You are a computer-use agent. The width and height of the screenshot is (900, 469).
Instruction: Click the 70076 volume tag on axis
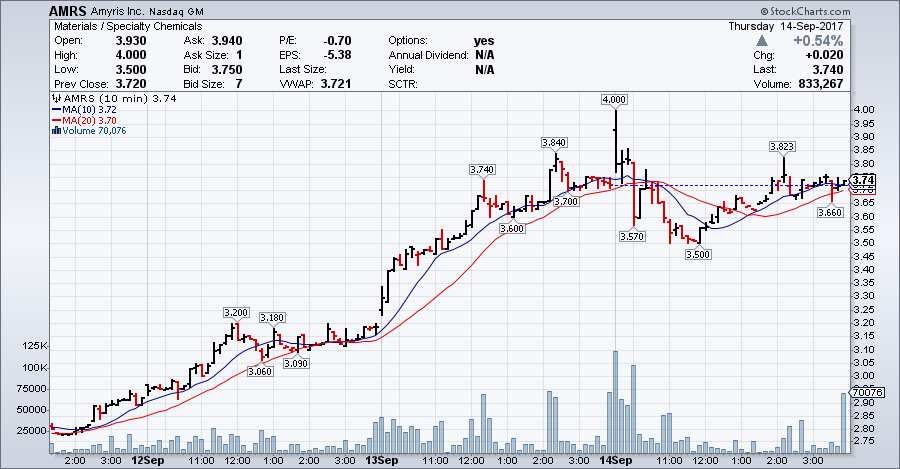pyautogui.click(x=864, y=392)
